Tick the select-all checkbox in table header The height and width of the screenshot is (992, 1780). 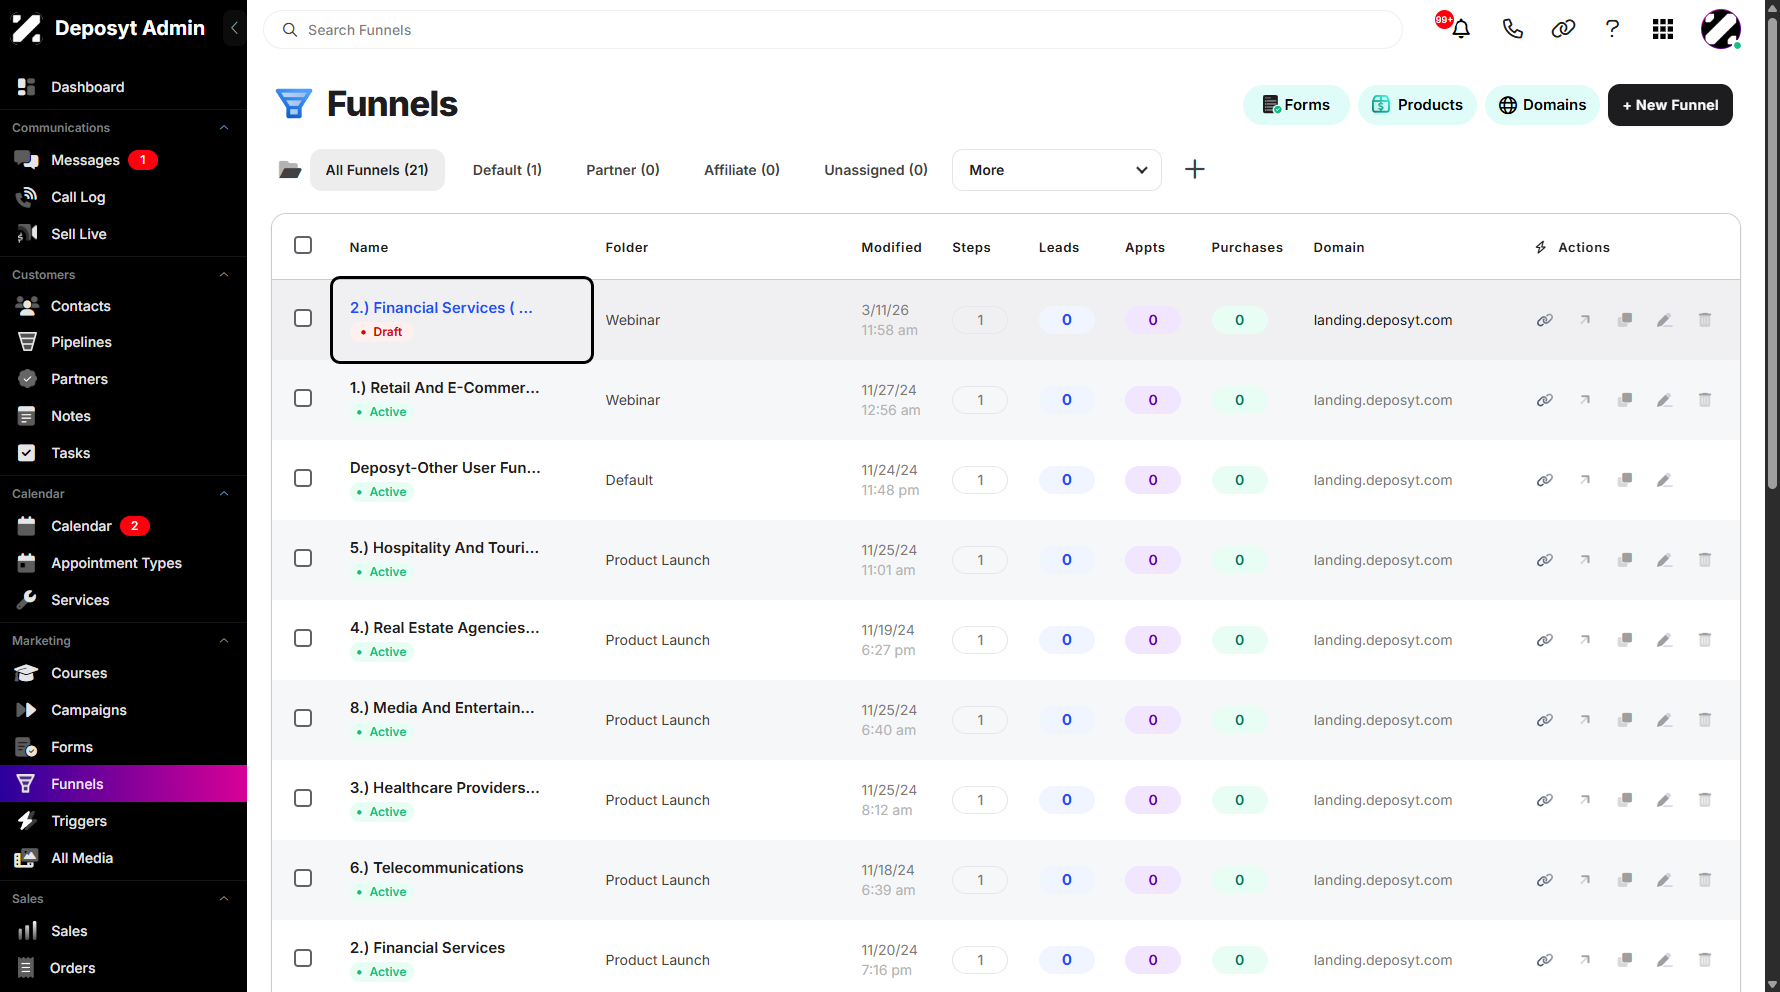point(303,245)
